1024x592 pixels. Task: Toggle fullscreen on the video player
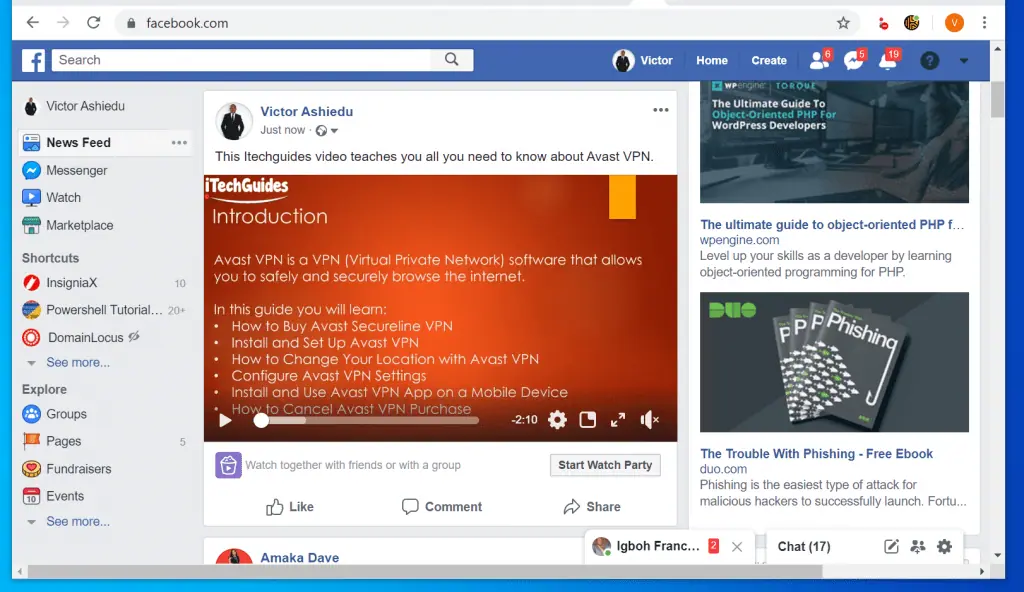click(x=617, y=420)
